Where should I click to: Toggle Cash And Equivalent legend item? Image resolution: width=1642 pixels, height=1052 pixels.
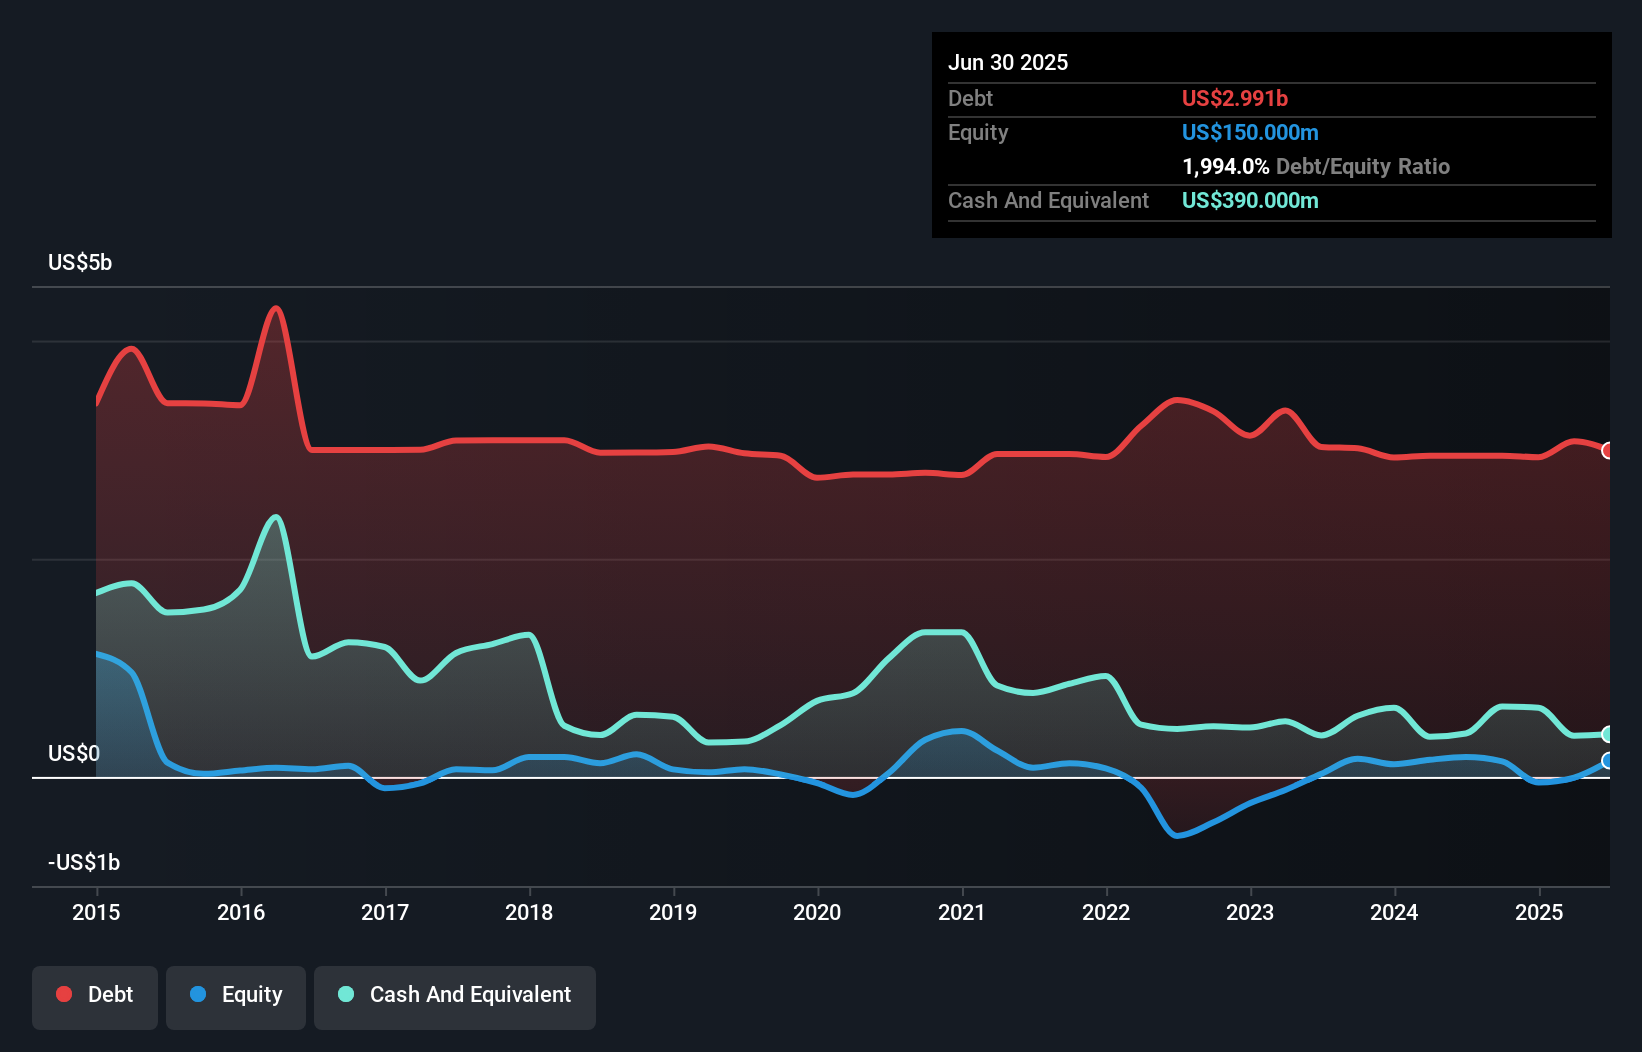coord(455,995)
